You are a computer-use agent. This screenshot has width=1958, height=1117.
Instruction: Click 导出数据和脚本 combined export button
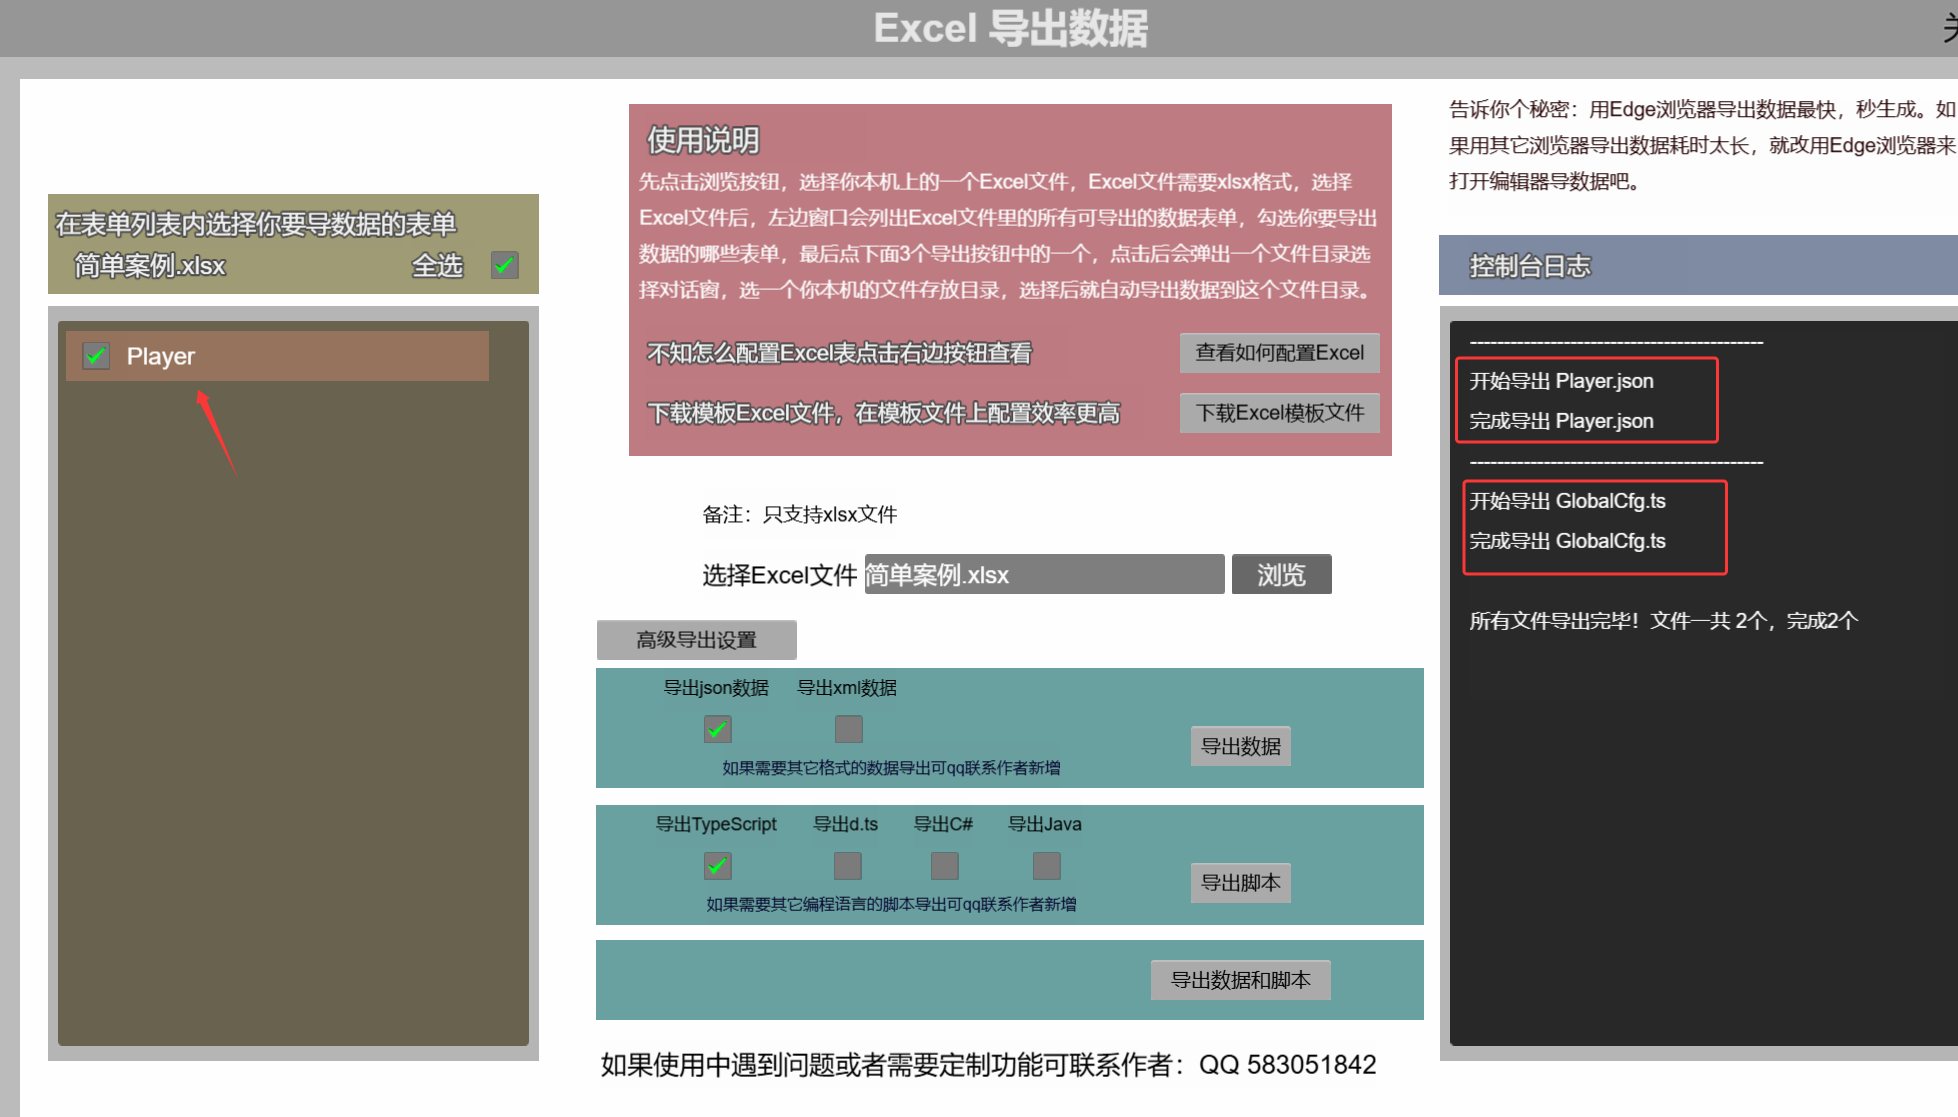1240,980
